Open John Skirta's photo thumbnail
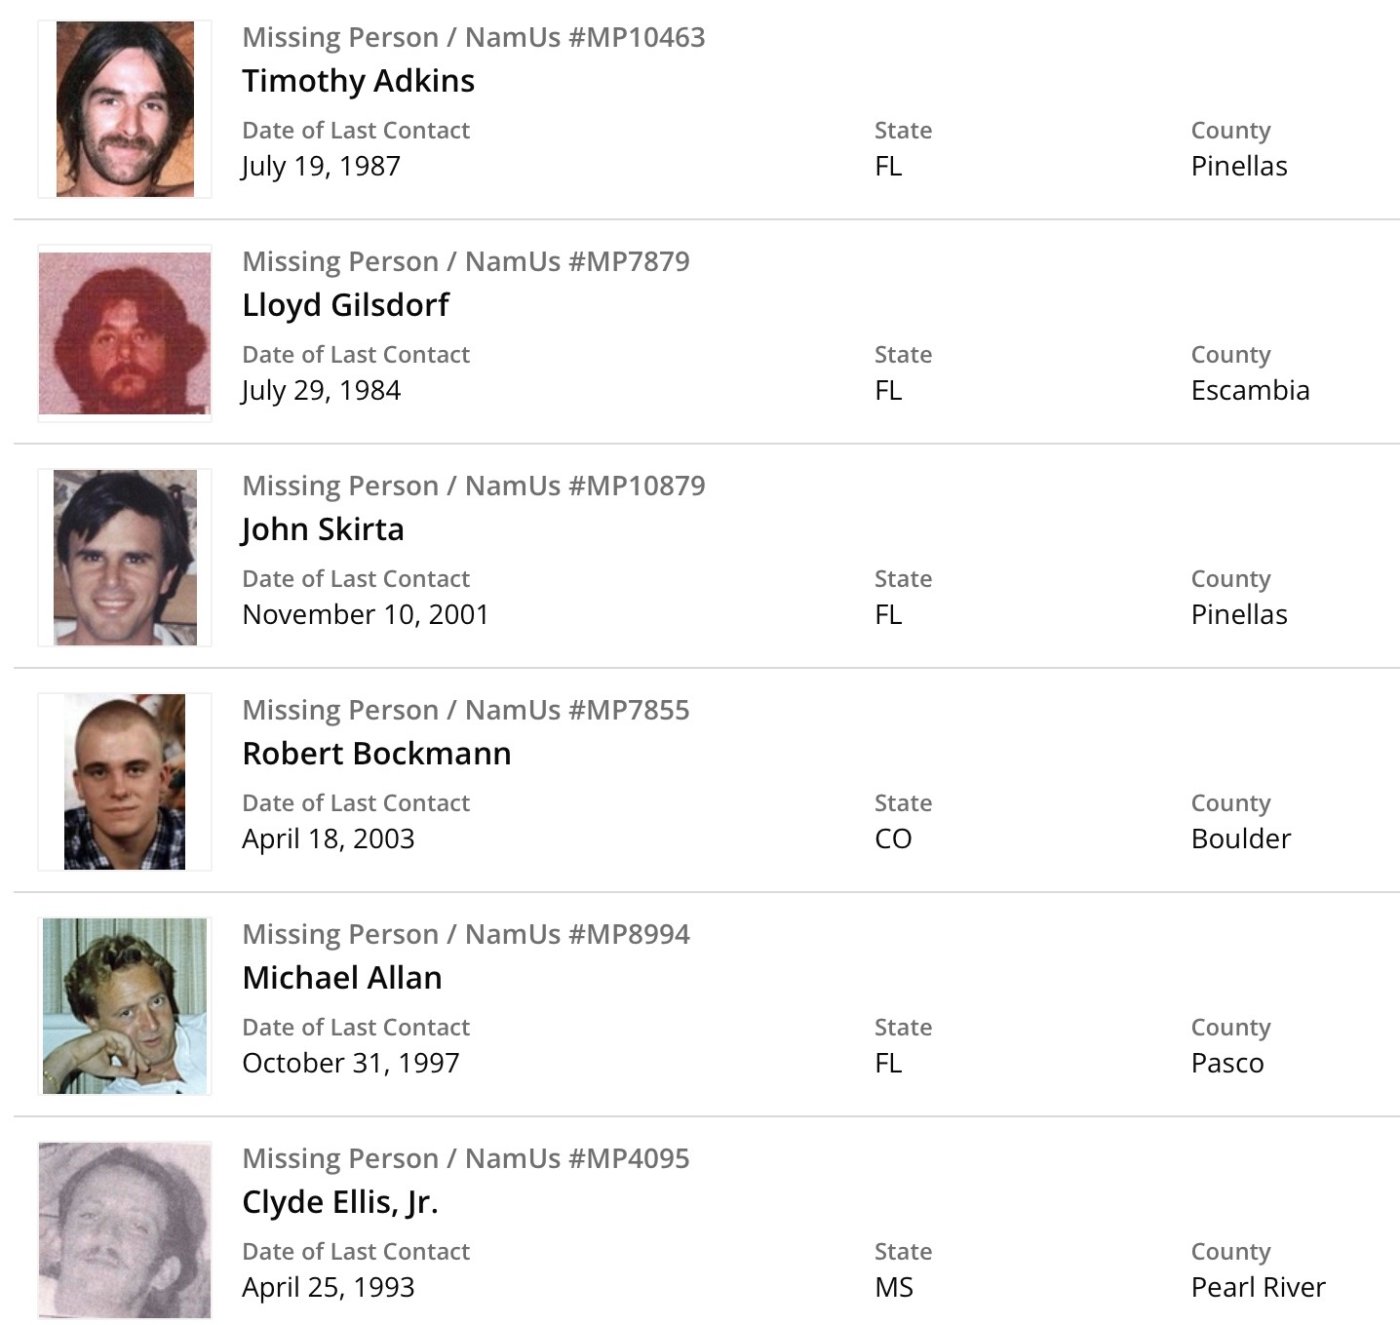This screenshot has height=1325, width=1400. 125,557
